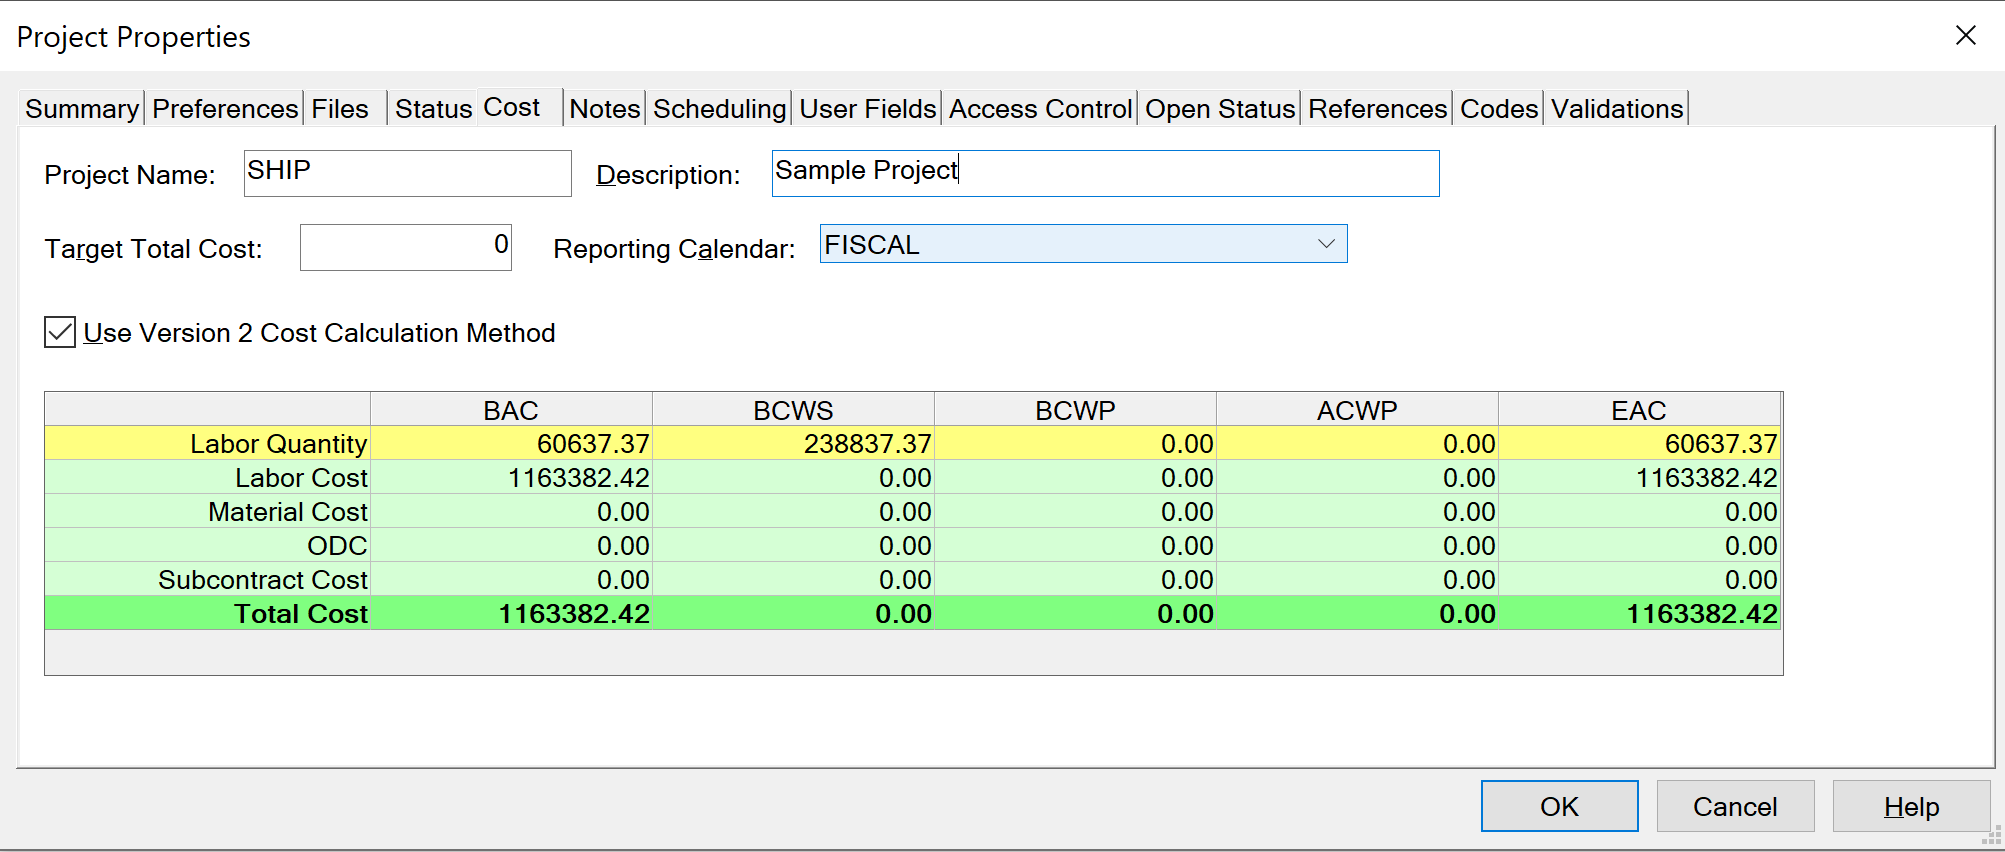The height and width of the screenshot is (852, 2005).
Task: Select the BAC column header
Action: (511, 410)
